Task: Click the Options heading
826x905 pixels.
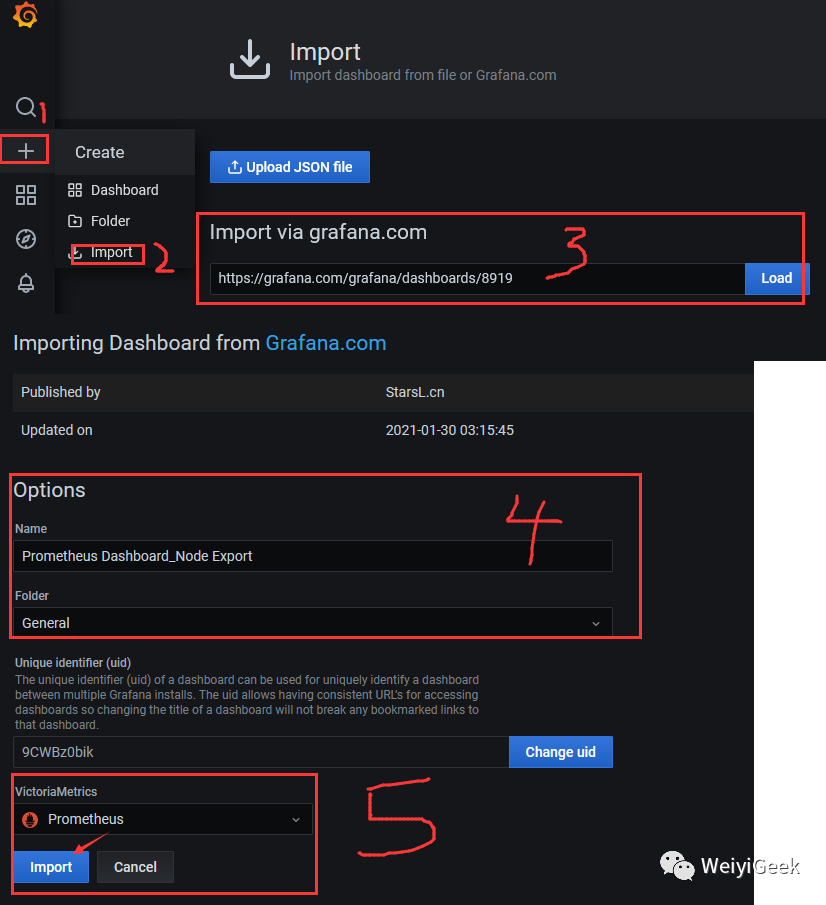Action: [x=50, y=490]
